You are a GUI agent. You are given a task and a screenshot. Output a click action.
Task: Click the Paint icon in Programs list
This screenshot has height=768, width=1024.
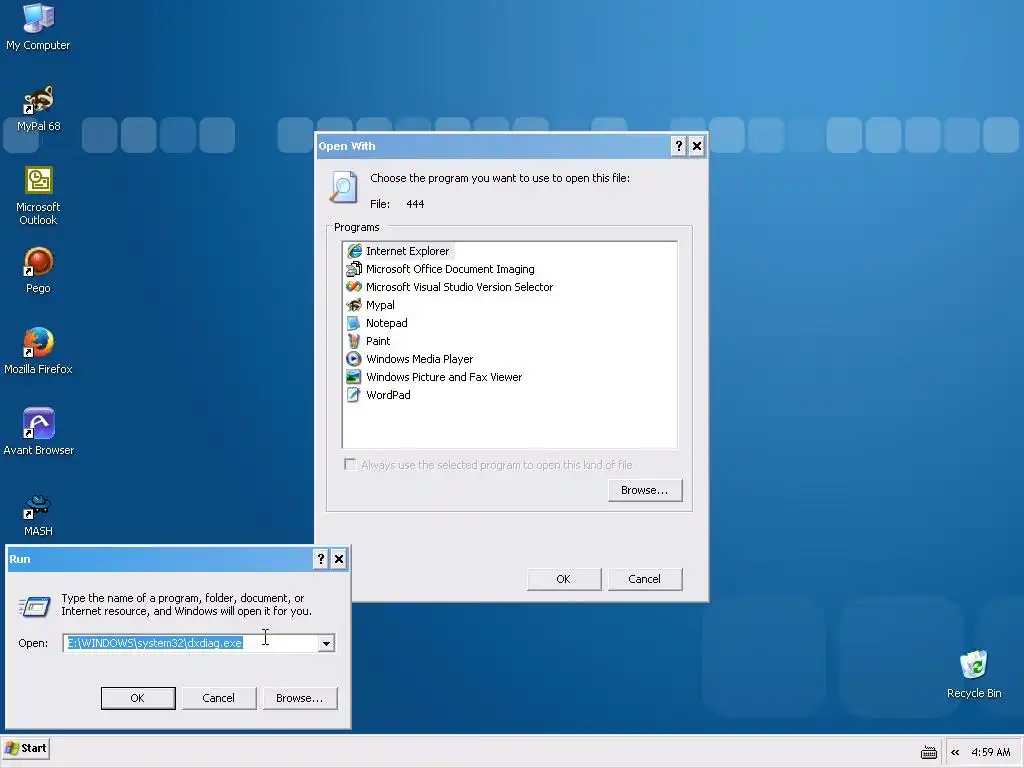pos(354,341)
